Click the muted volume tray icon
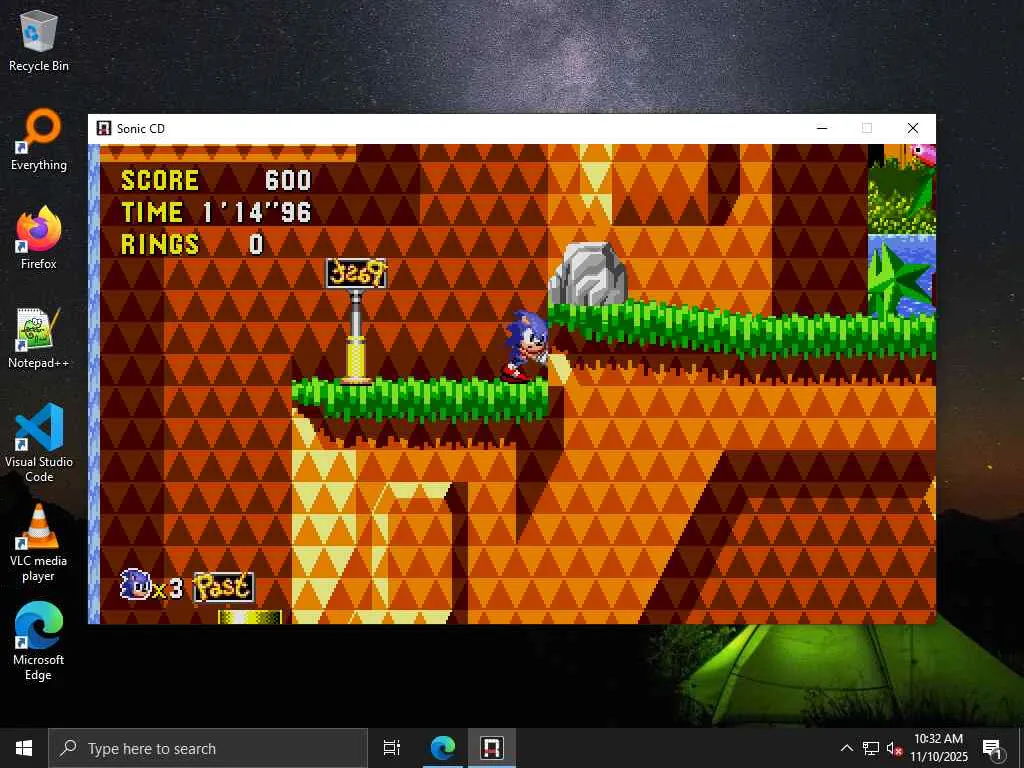 tap(894, 748)
